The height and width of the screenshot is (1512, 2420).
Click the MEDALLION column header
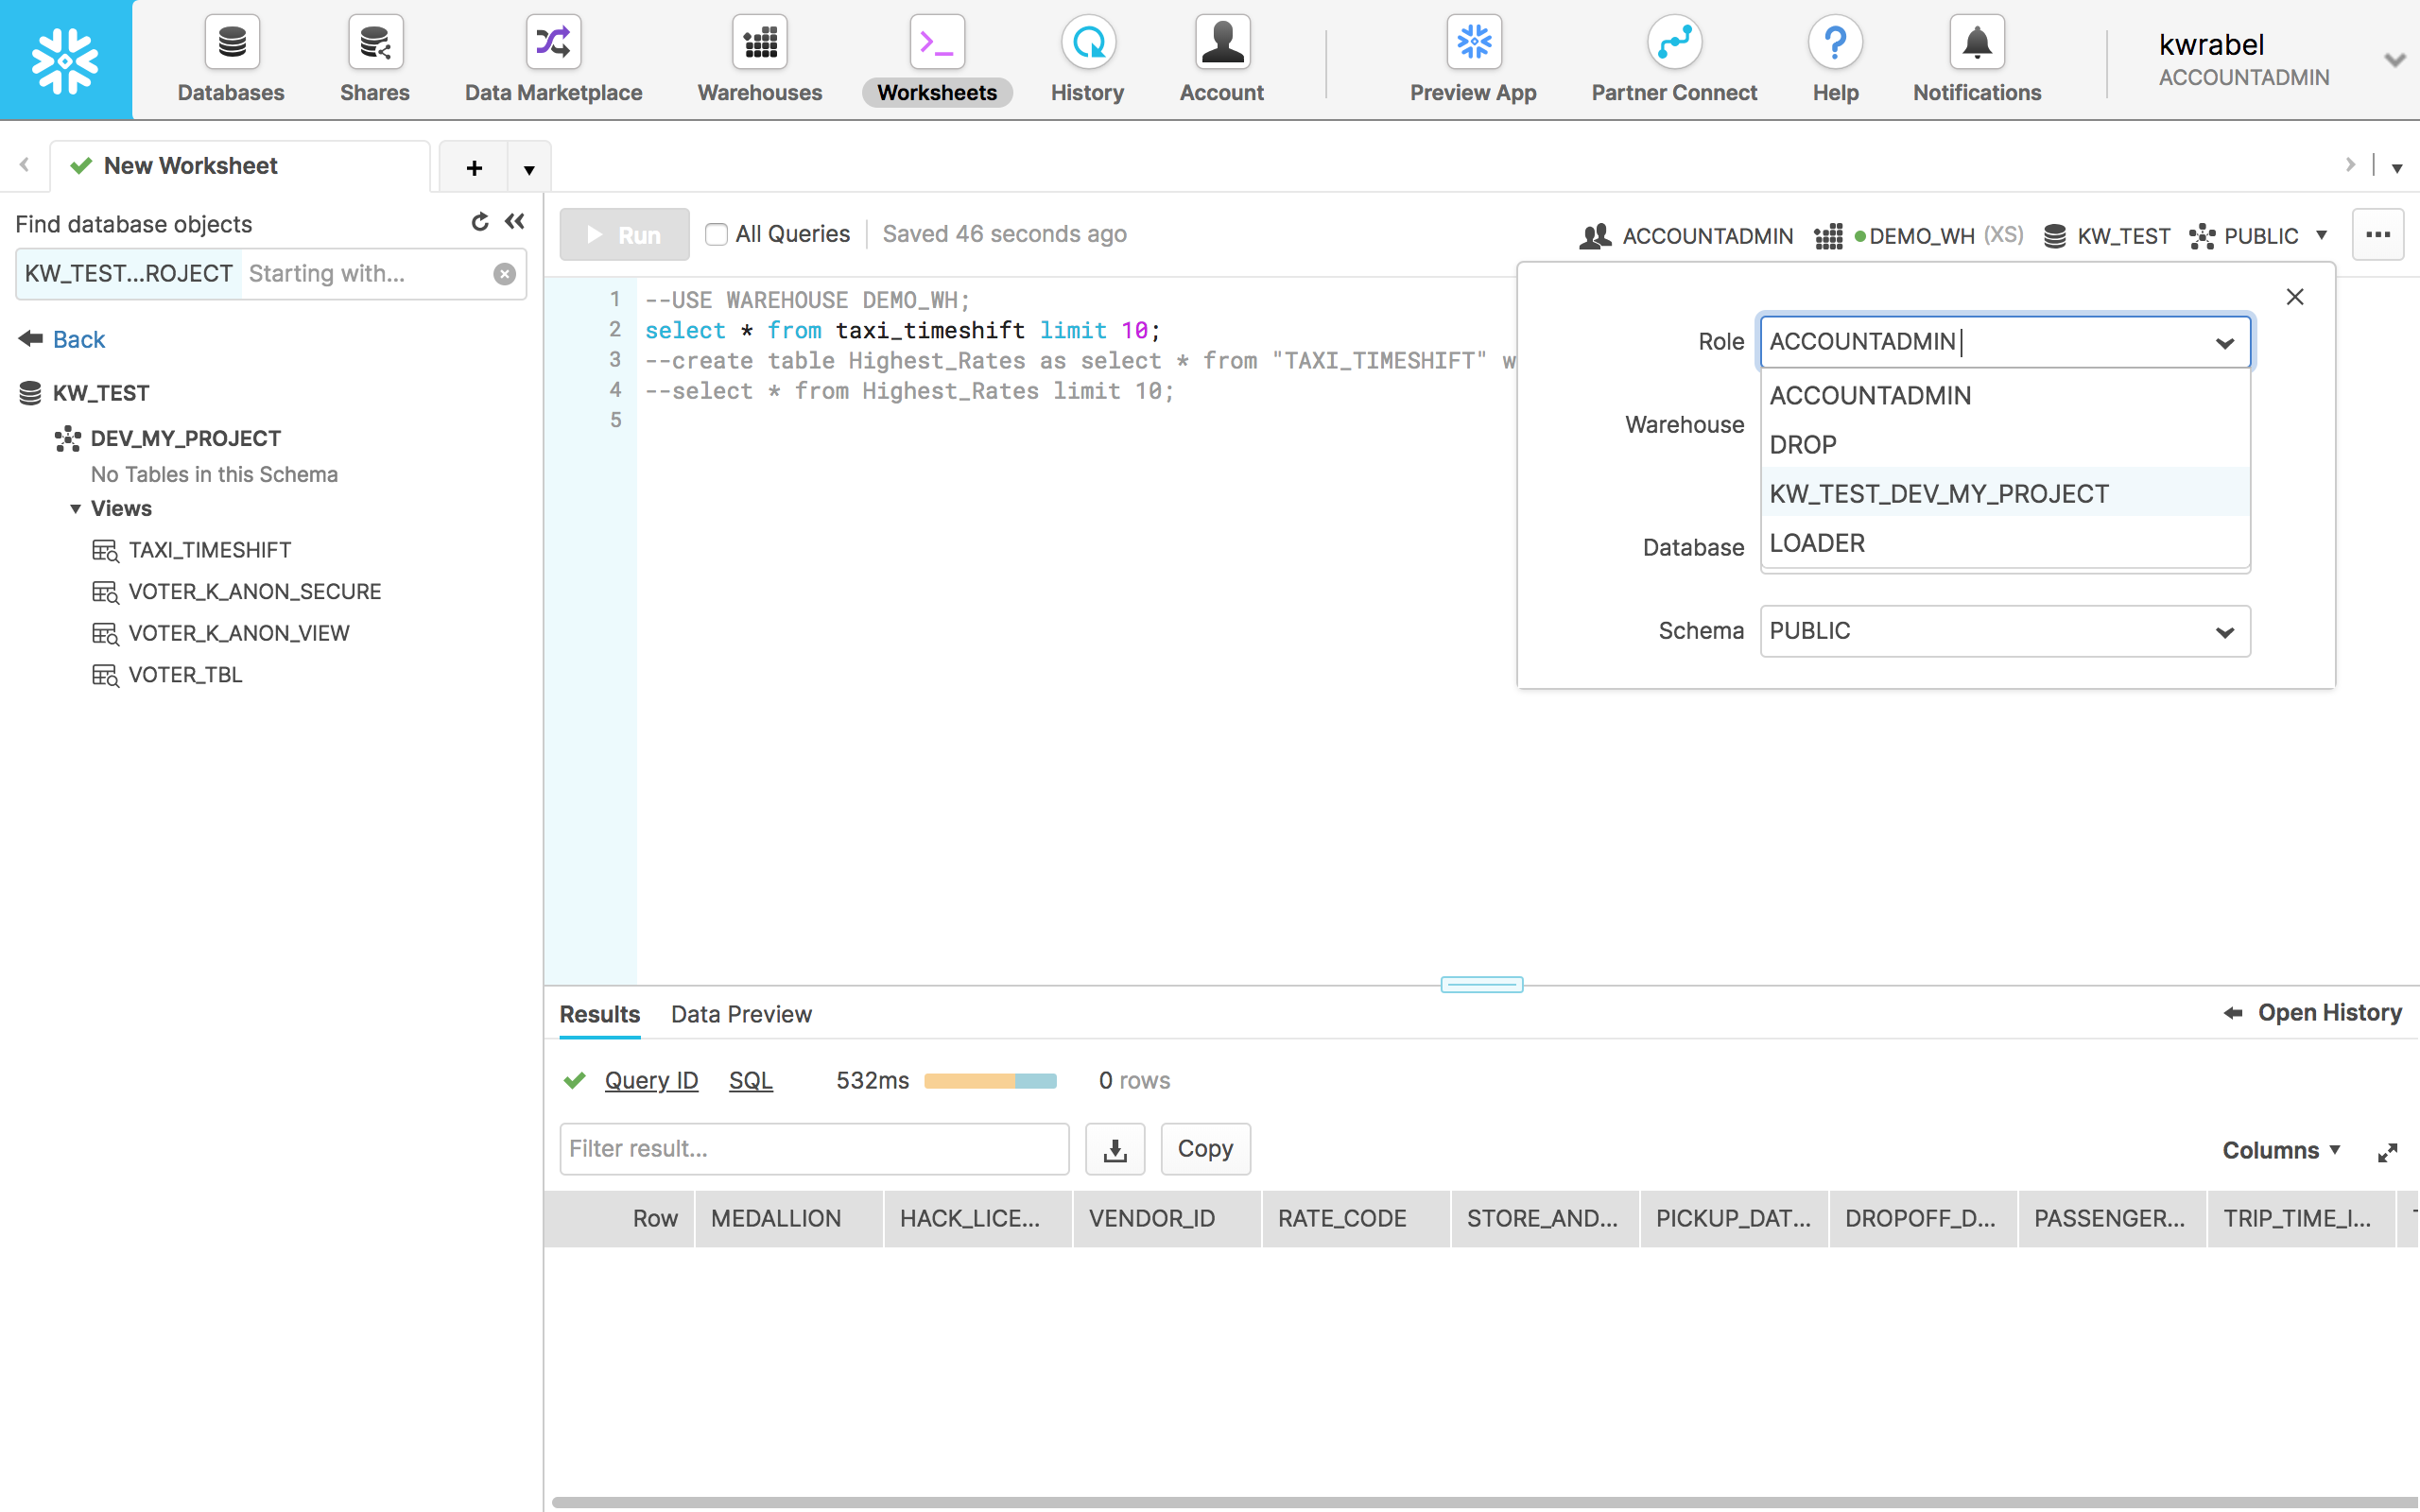coord(788,1218)
